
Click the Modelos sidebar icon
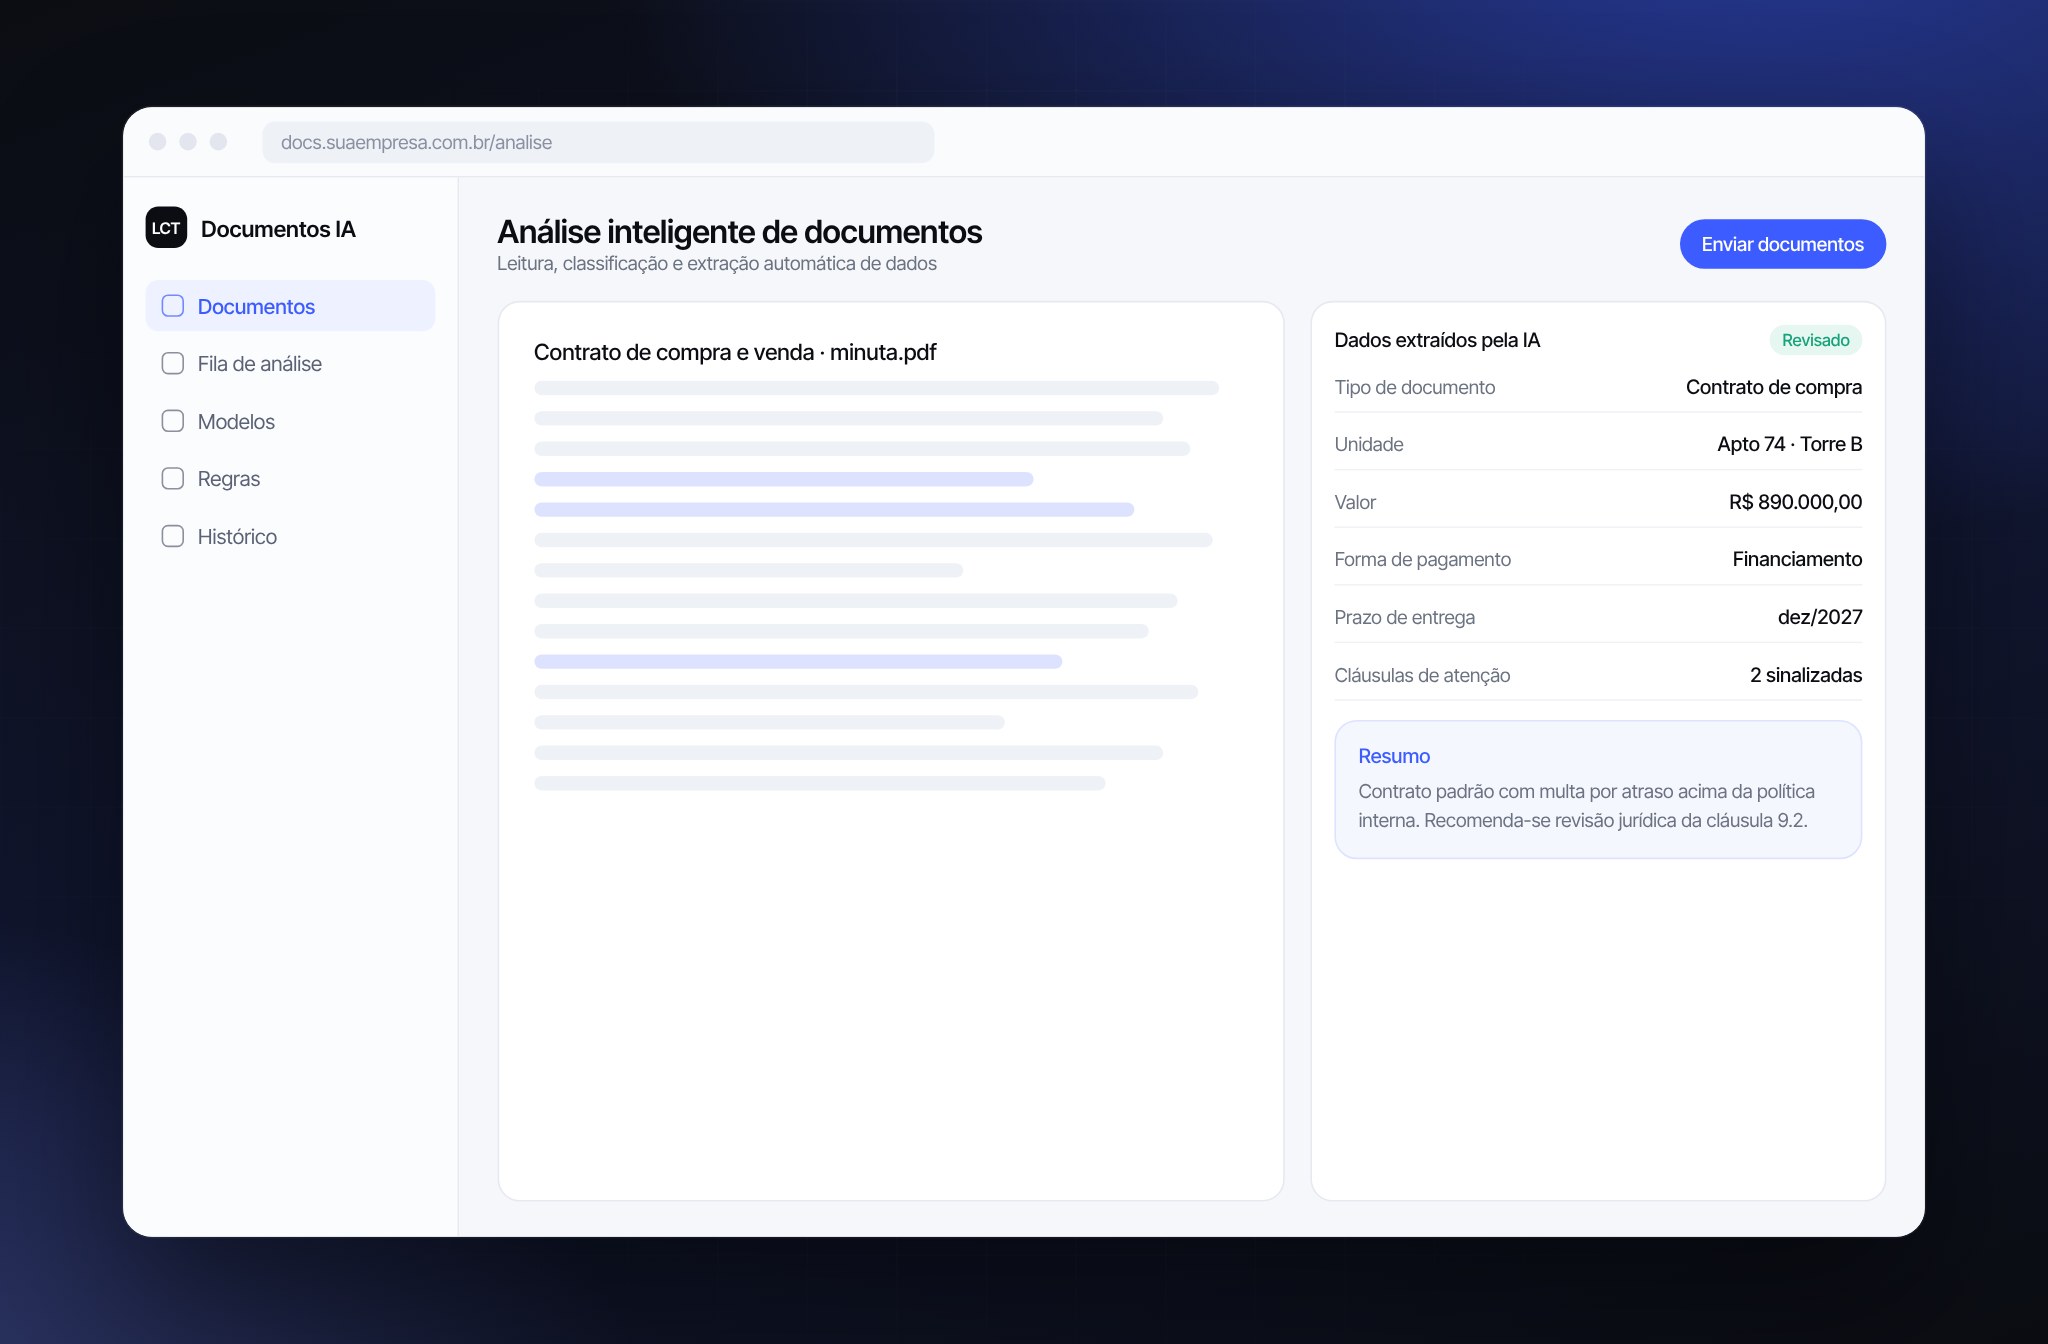[x=173, y=421]
